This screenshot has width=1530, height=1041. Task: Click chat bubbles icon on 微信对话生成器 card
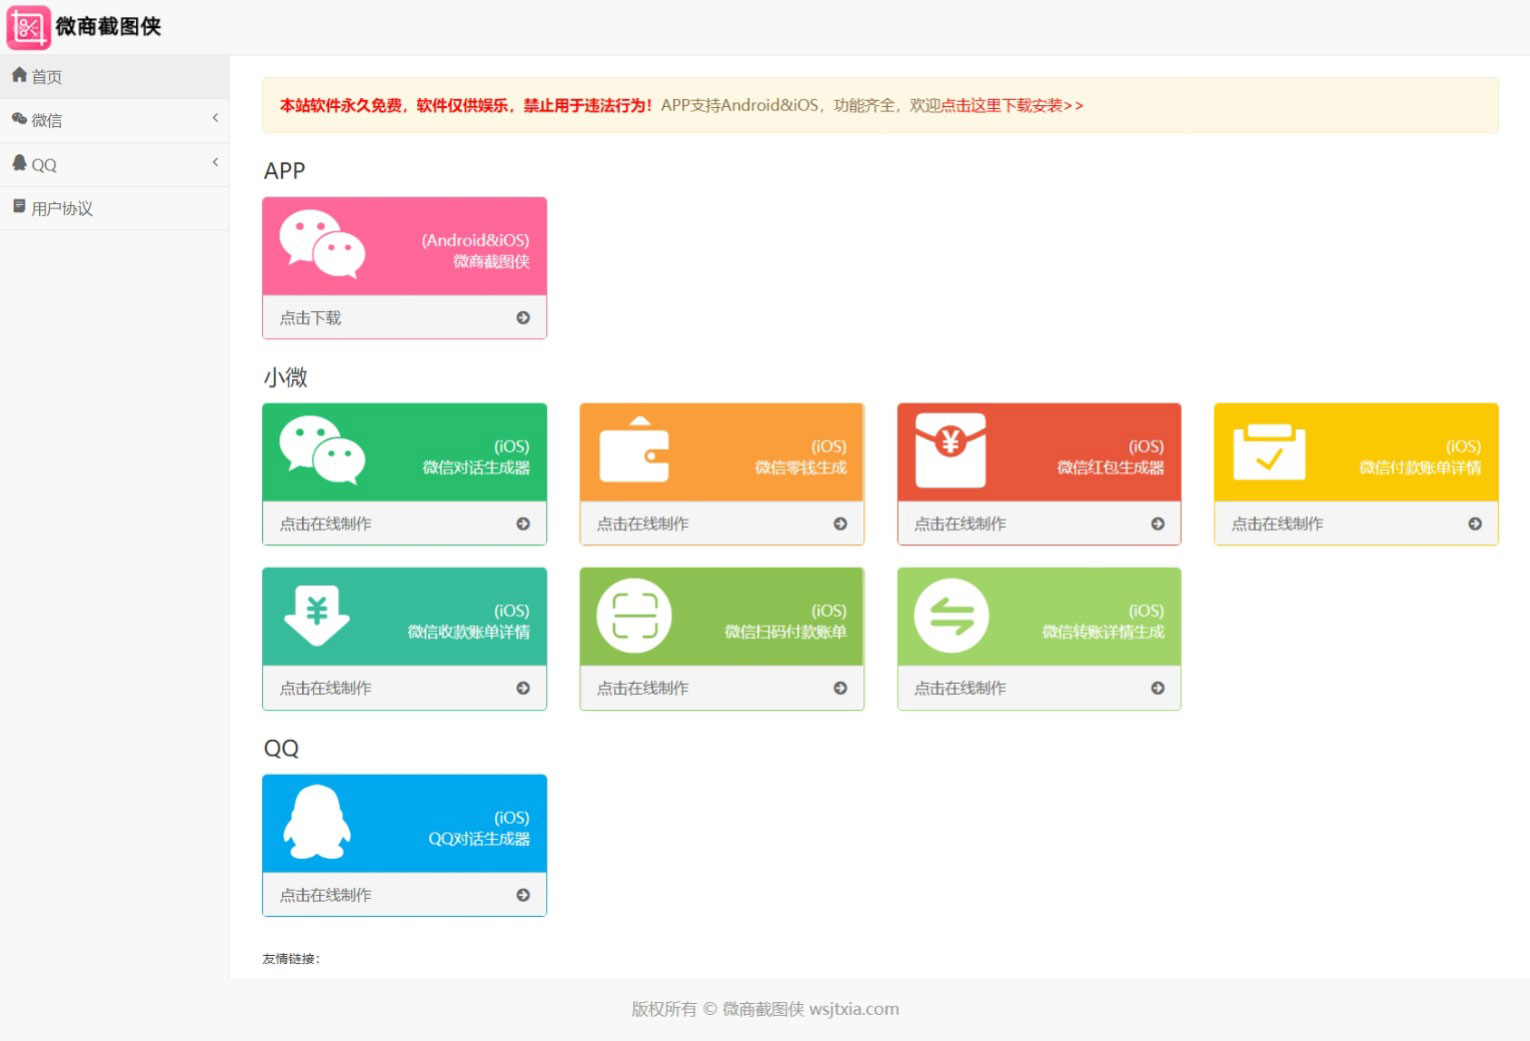pyautogui.click(x=322, y=450)
